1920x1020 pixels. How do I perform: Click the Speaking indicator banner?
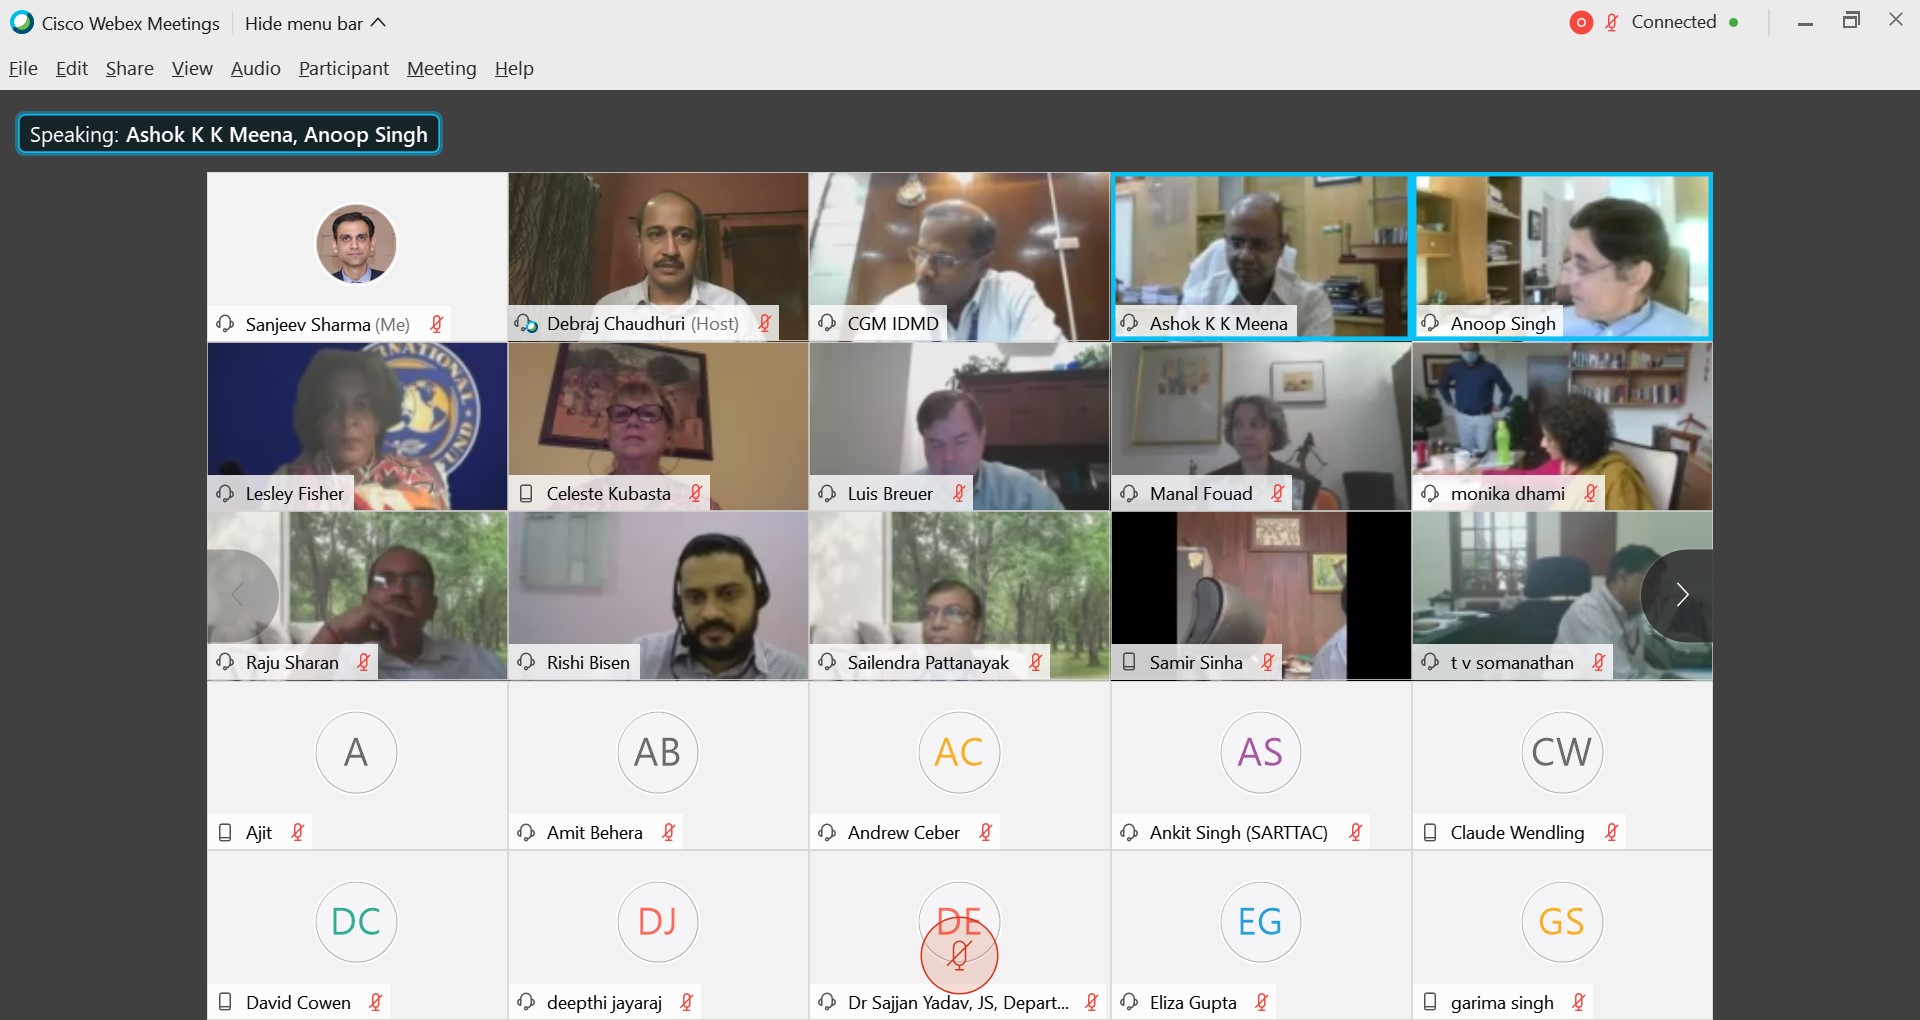pyautogui.click(x=229, y=135)
